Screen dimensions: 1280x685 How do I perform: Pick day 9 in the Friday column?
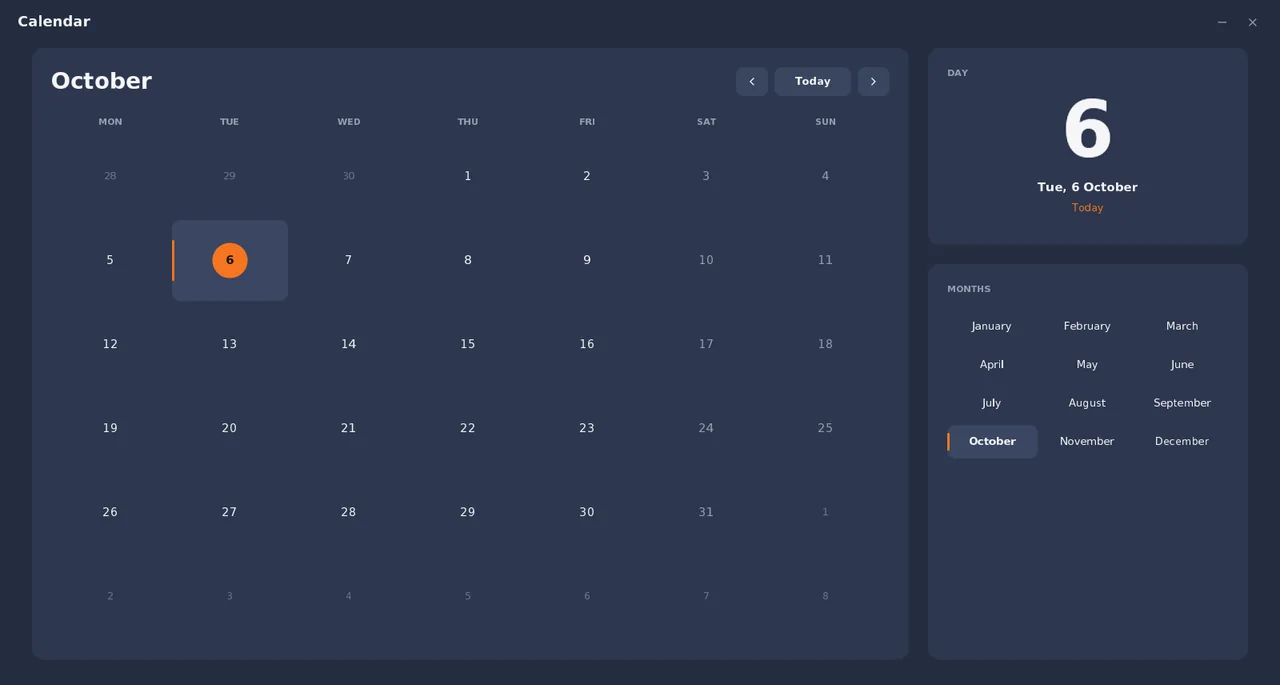coord(587,260)
